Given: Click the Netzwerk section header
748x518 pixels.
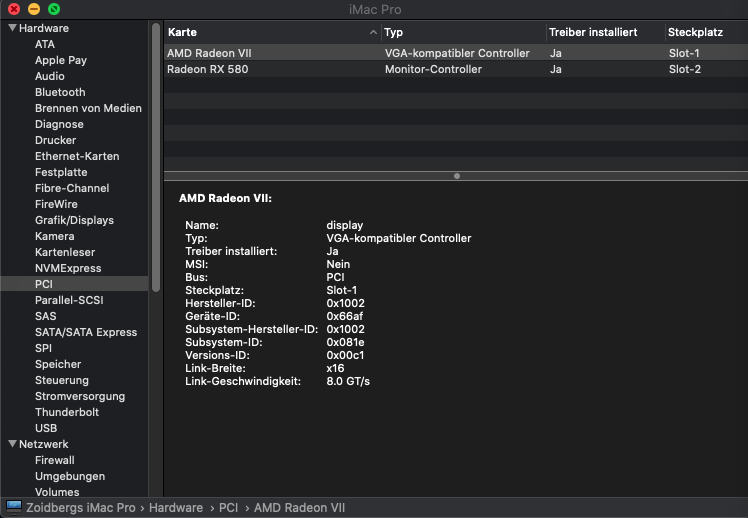Looking at the screenshot, I should 44,444.
